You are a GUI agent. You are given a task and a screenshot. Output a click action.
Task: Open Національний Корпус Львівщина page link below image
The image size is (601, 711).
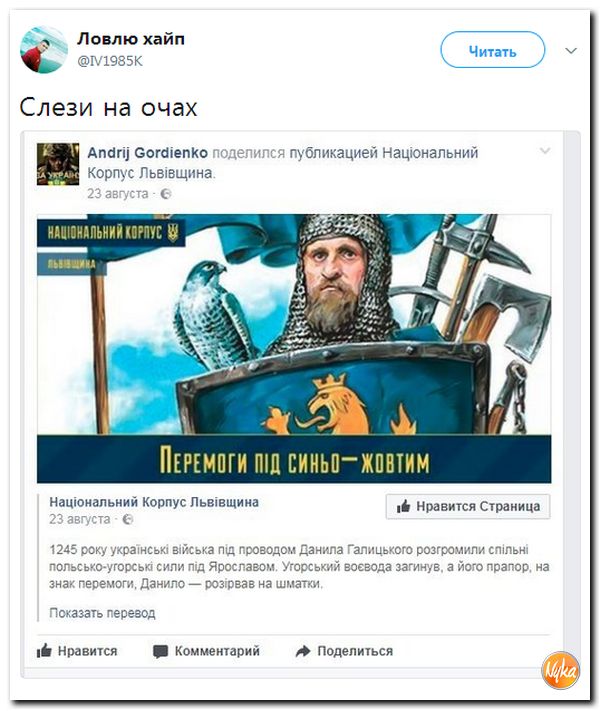pos(154,502)
